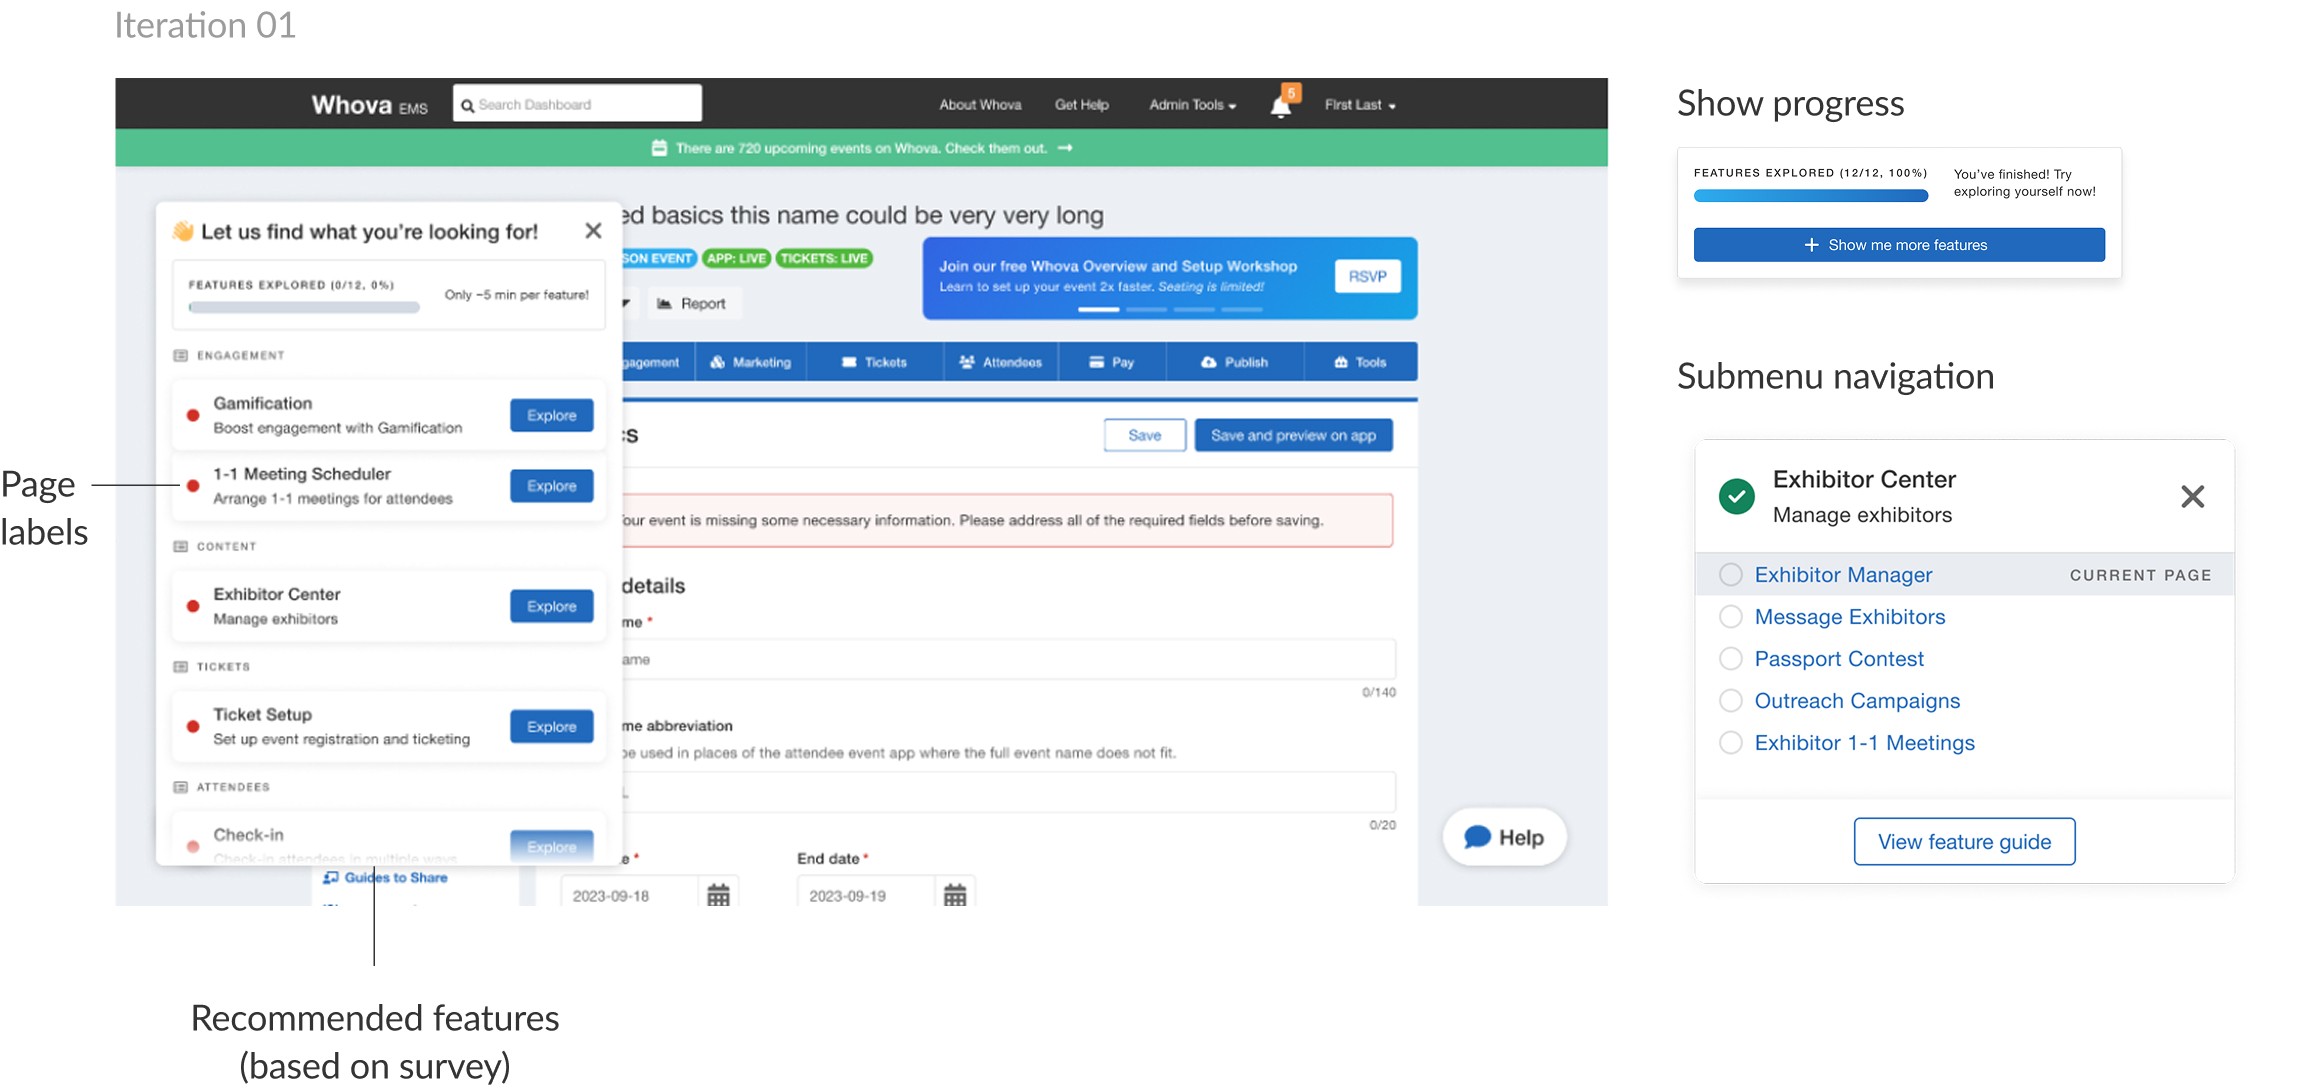Select the Exhibitor Manager radio circle
This screenshot has width=2298, height=1089.
coord(1730,574)
